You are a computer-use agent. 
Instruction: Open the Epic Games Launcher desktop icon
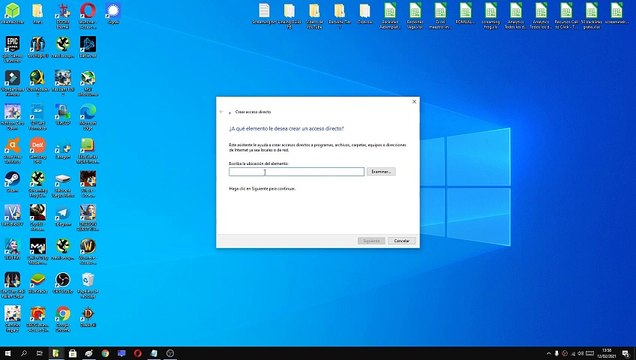tap(13, 49)
